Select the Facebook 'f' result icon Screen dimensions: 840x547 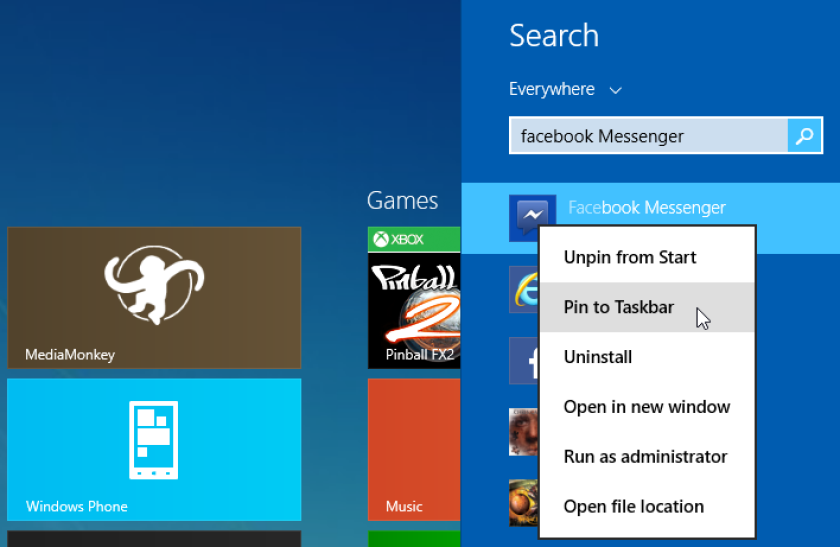[524, 361]
